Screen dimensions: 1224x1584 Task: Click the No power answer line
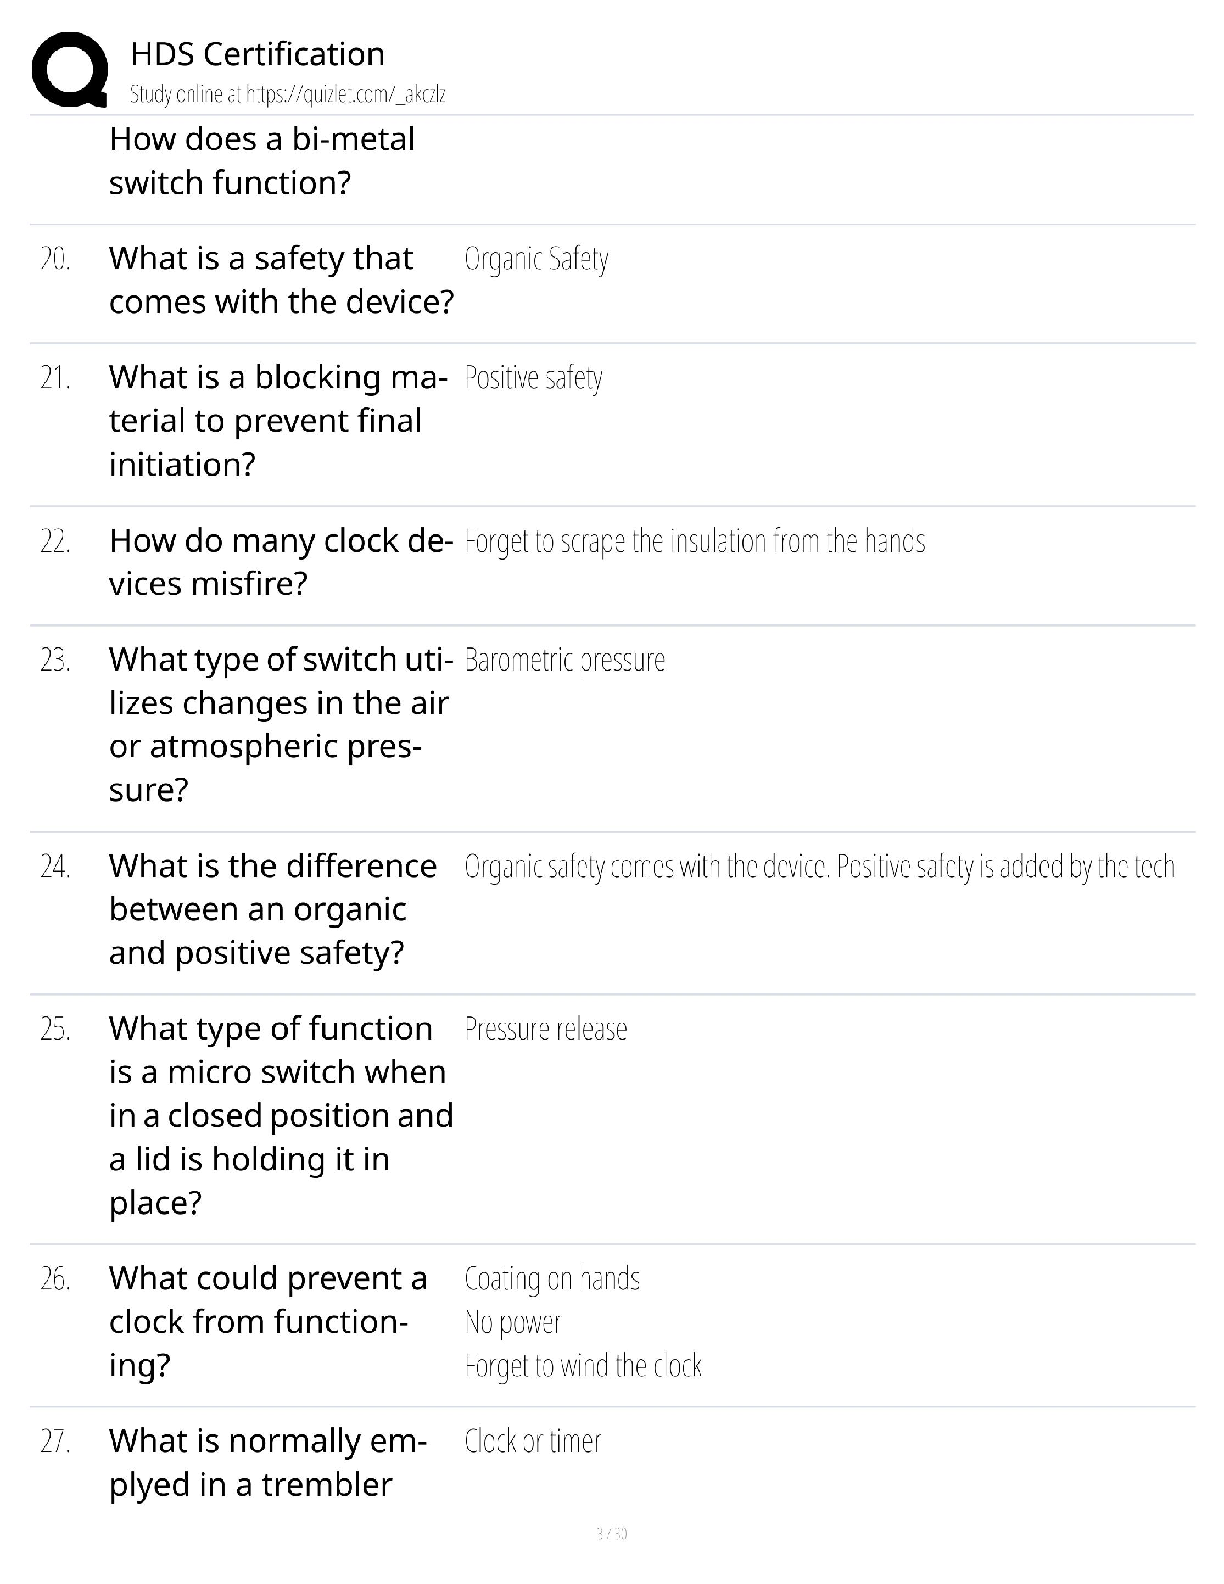[x=512, y=1322]
